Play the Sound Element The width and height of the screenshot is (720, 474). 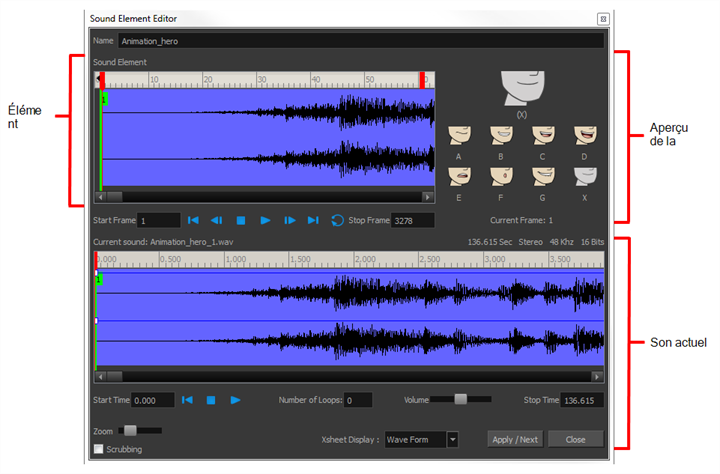click(x=265, y=220)
